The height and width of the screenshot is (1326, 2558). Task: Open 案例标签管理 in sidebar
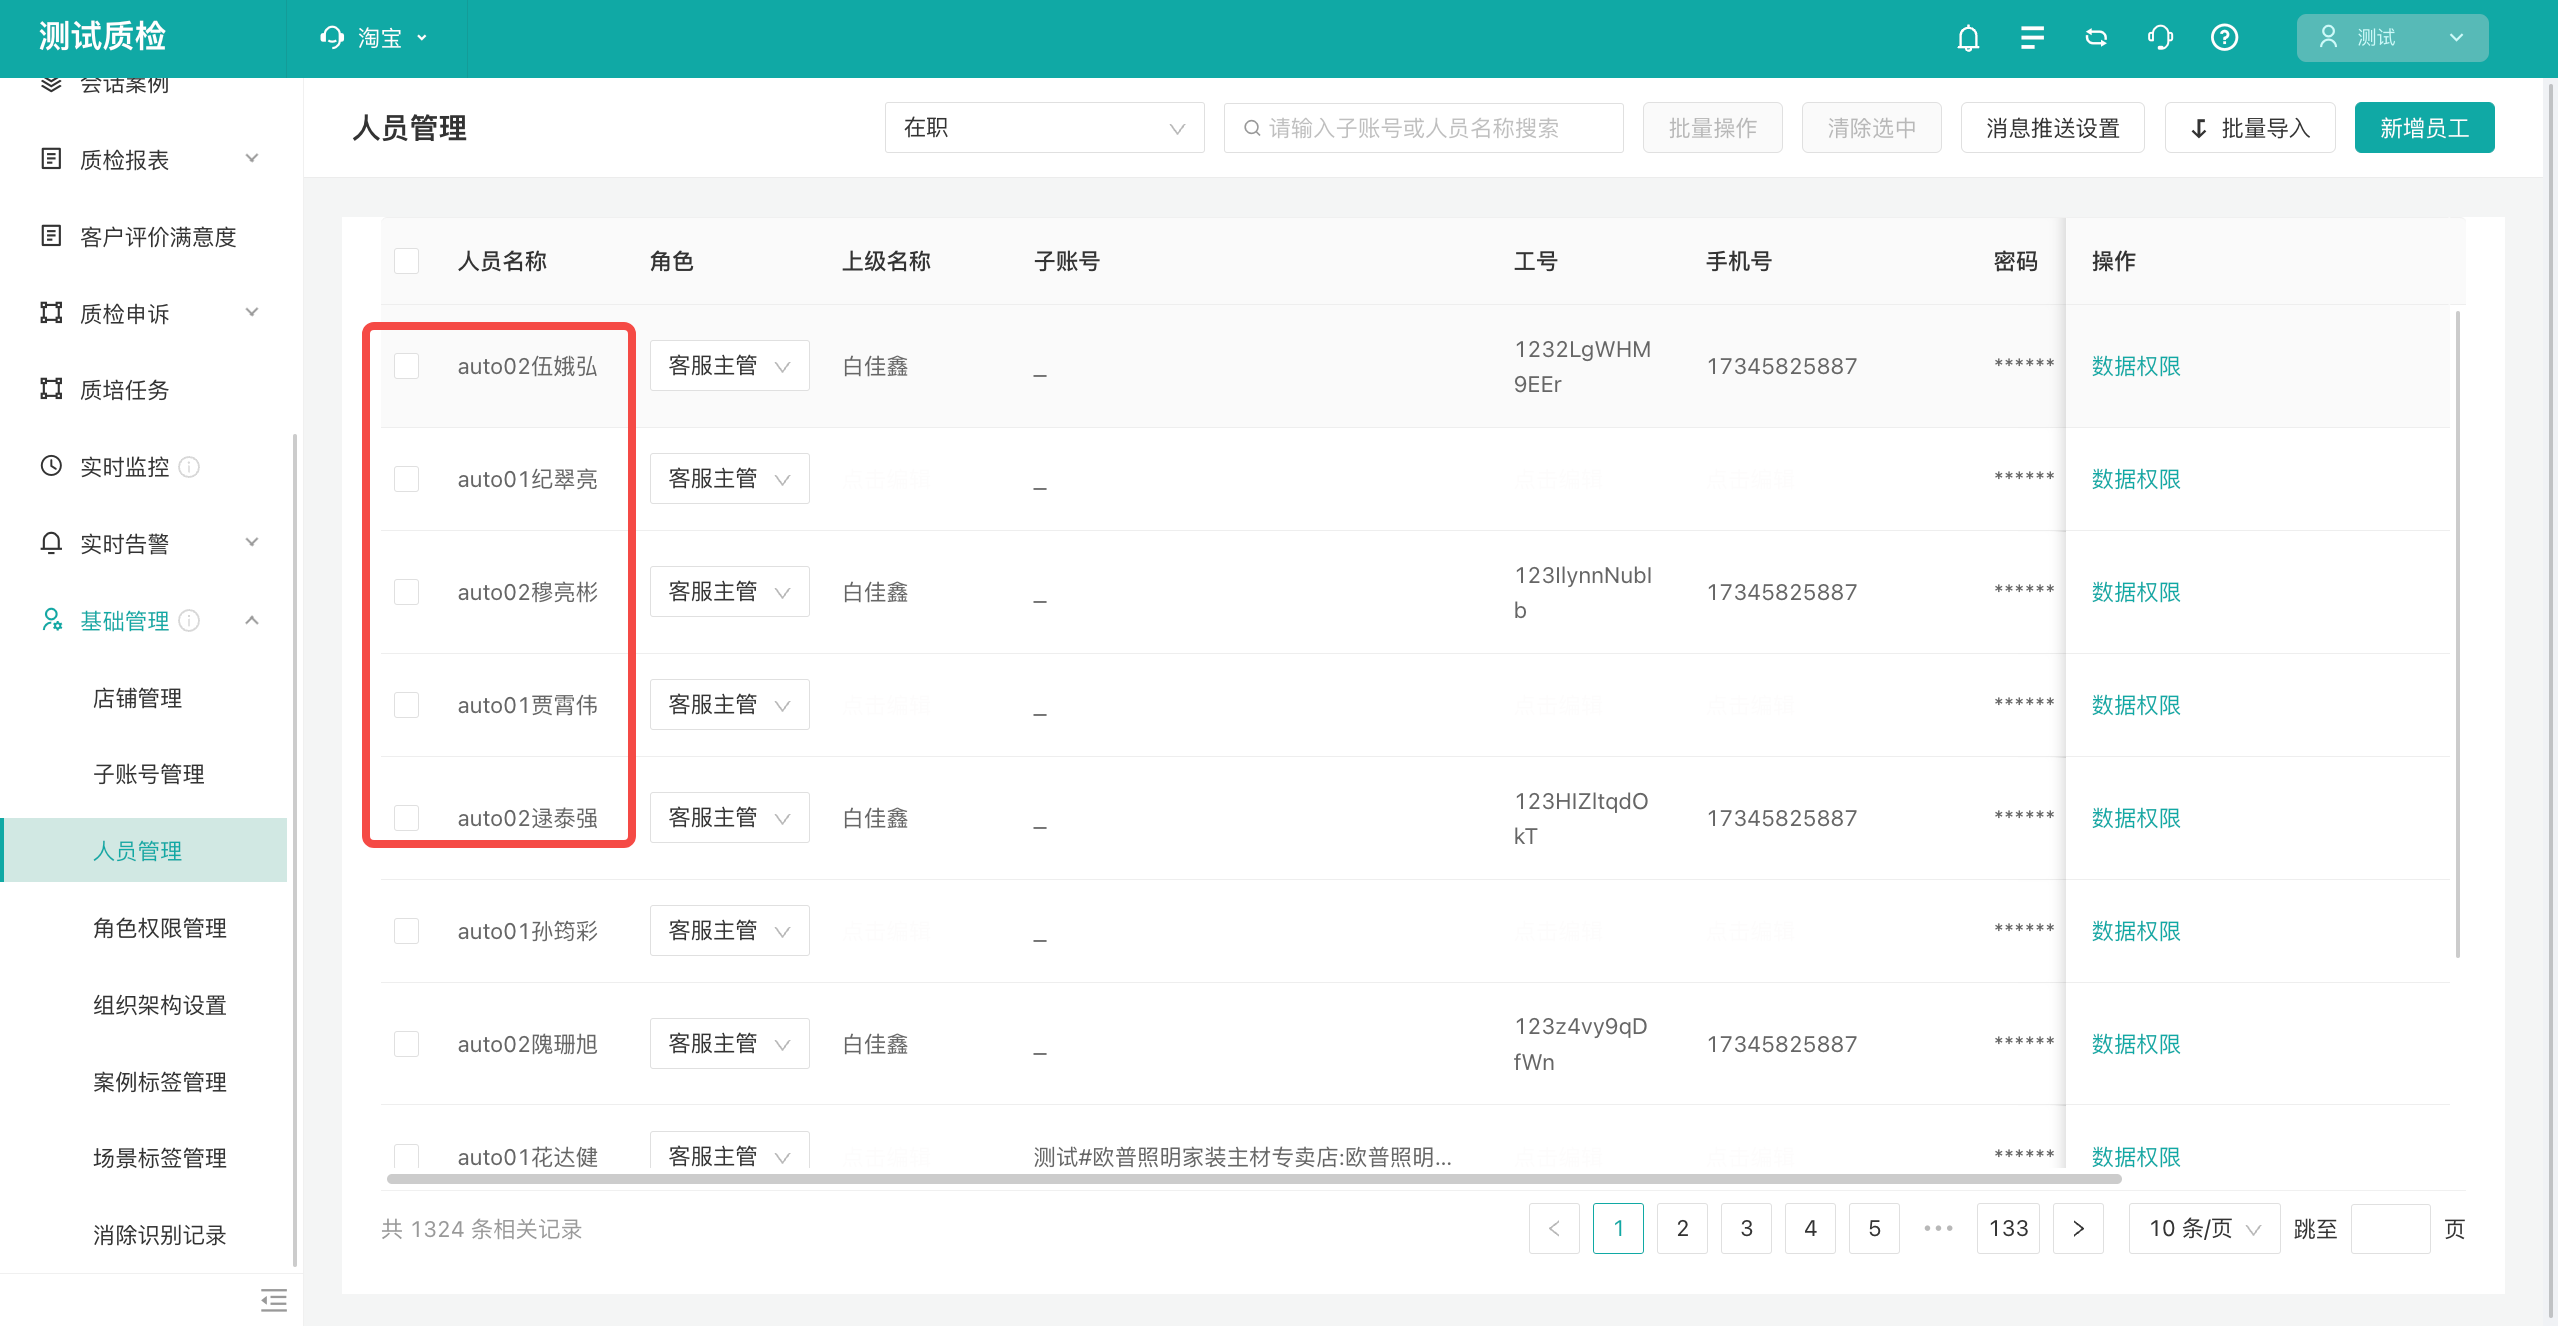coord(160,1082)
